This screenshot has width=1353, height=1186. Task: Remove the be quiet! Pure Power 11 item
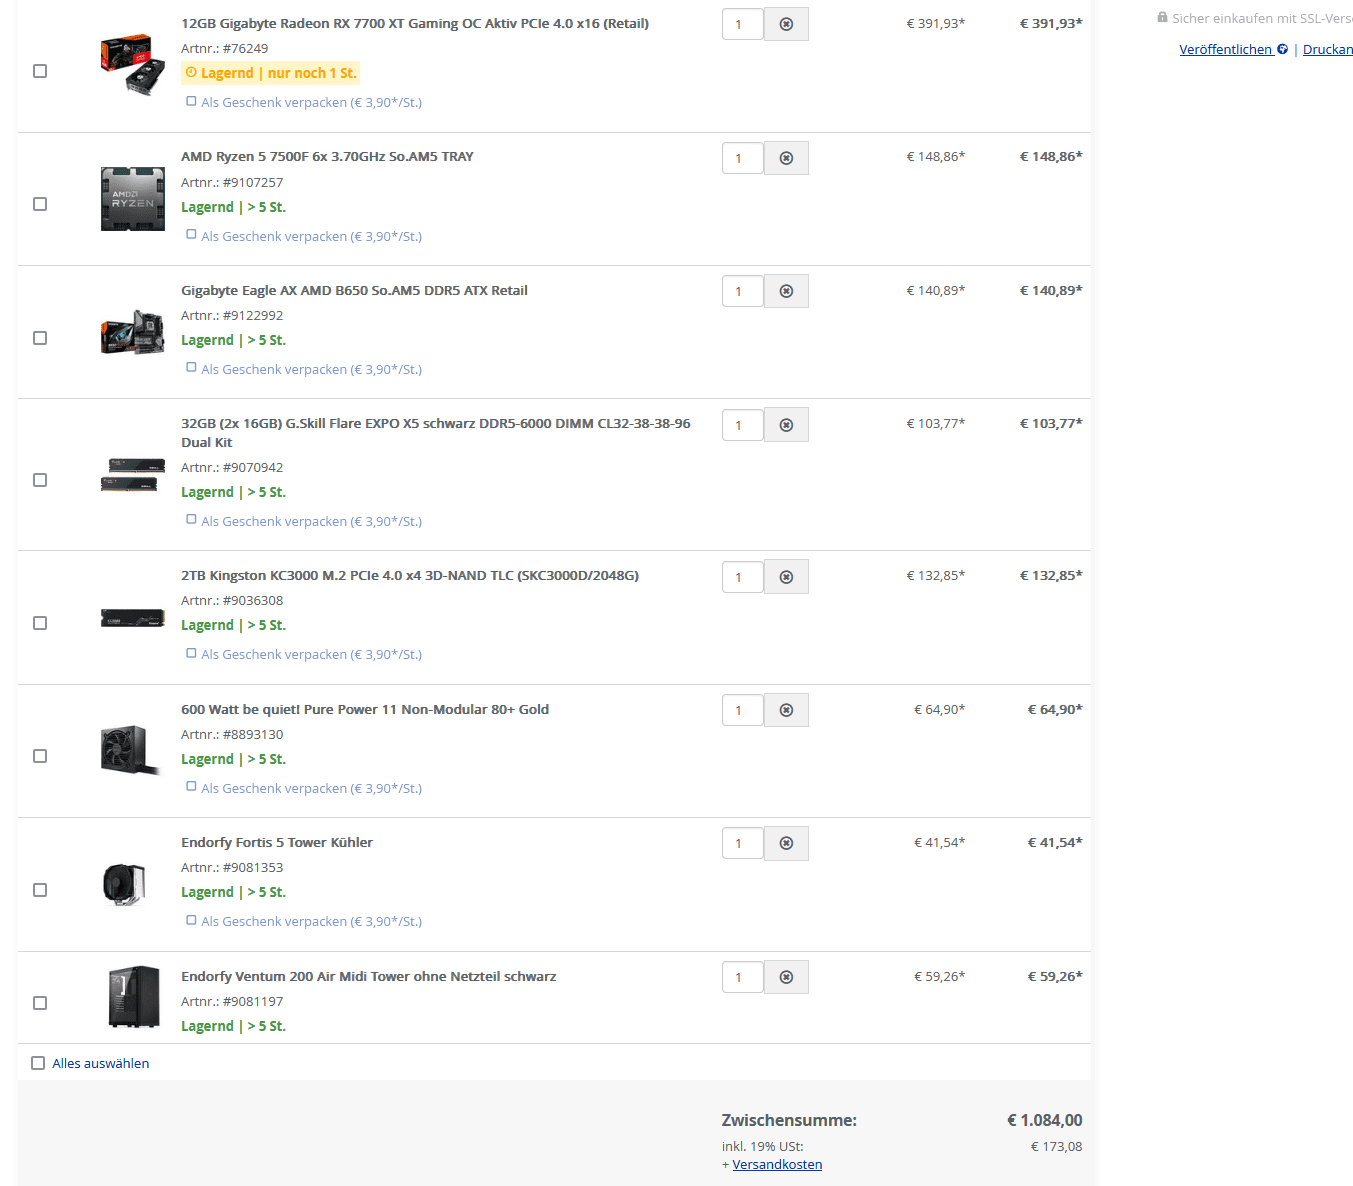pos(786,710)
